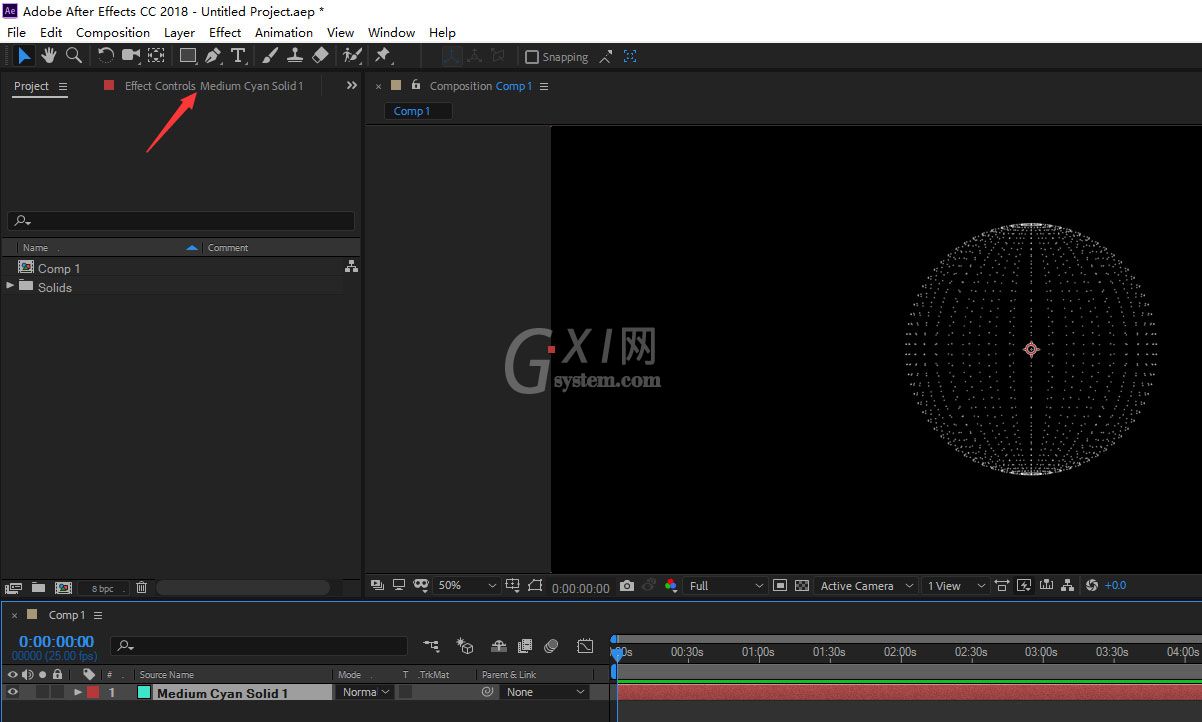Select the Horizontal Type tool

(x=238, y=56)
